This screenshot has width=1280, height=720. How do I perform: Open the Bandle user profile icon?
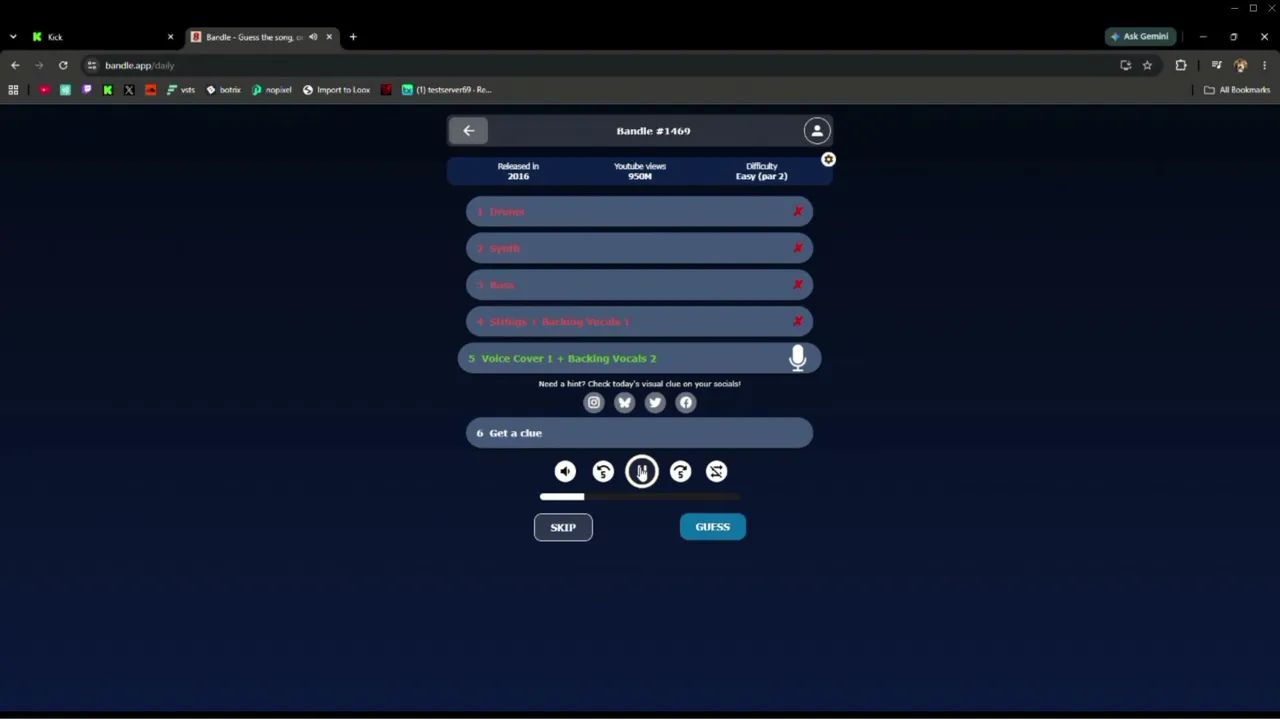(817, 131)
